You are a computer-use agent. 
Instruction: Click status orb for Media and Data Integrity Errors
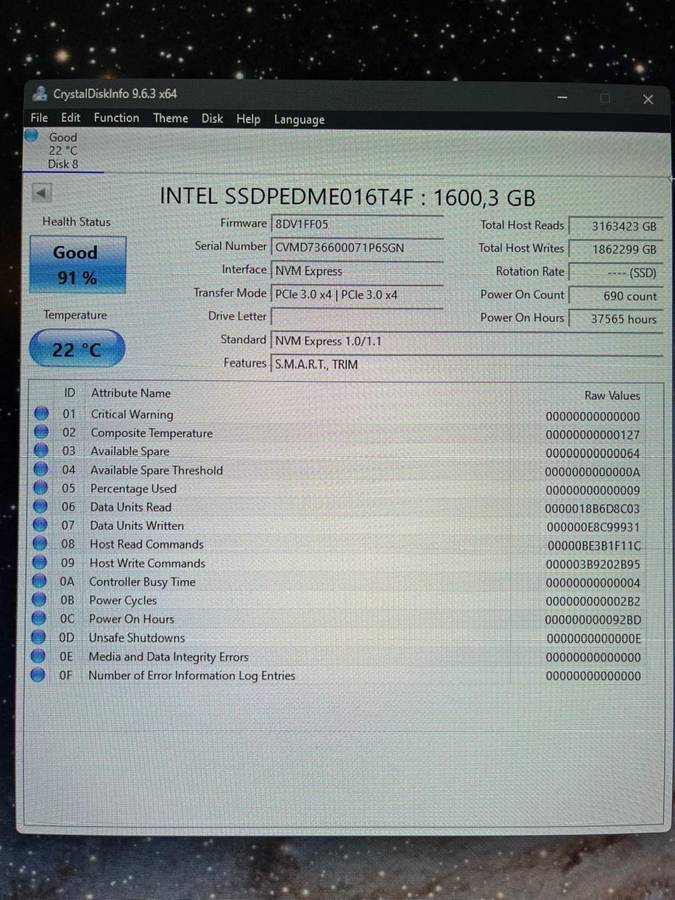pos(38,656)
